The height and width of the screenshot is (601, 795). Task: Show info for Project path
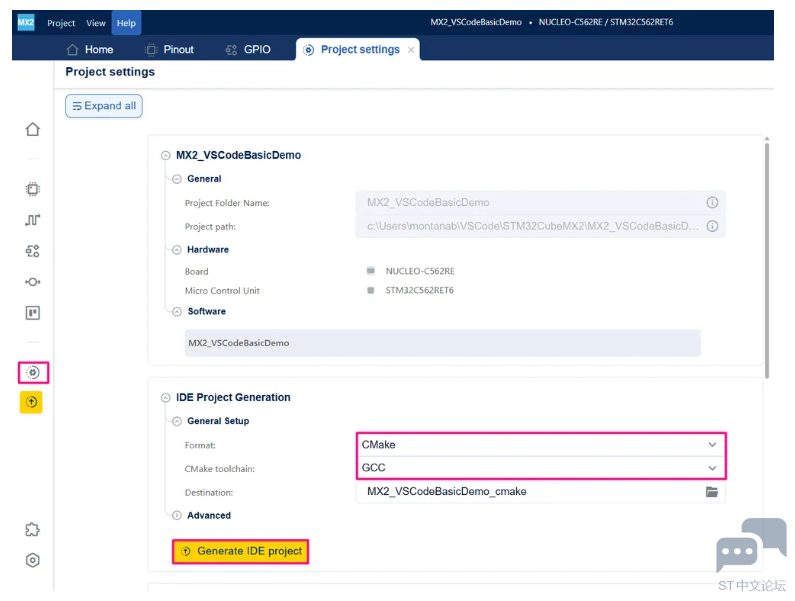(x=712, y=226)
